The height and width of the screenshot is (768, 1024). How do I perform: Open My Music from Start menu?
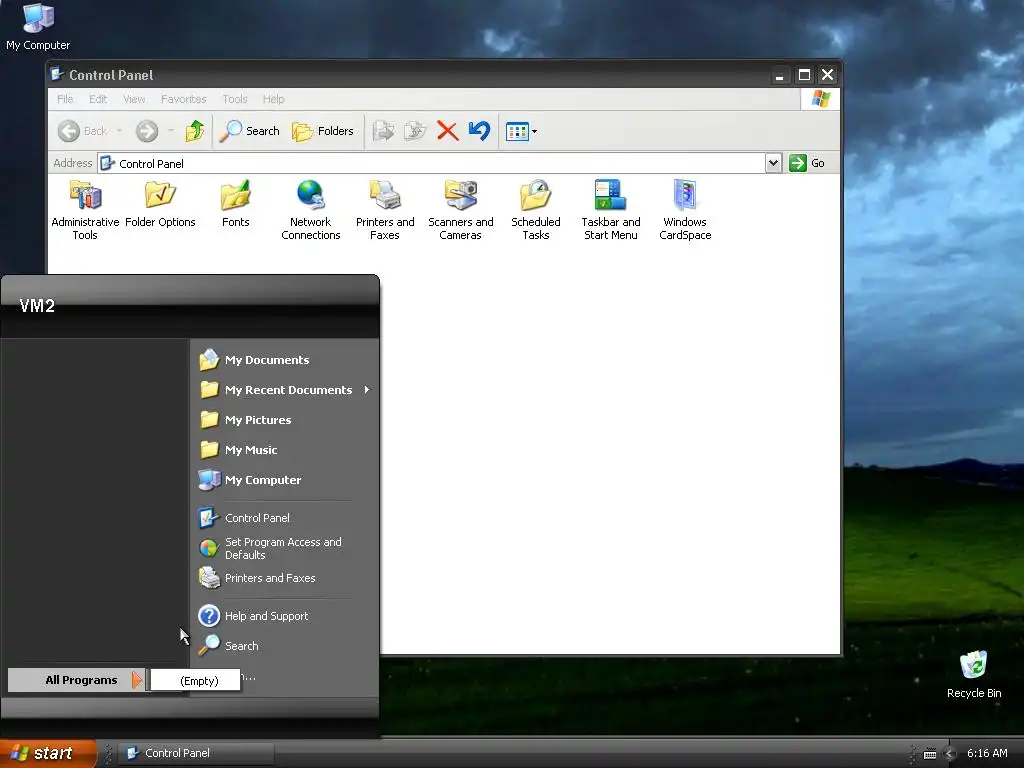(284, 450)
